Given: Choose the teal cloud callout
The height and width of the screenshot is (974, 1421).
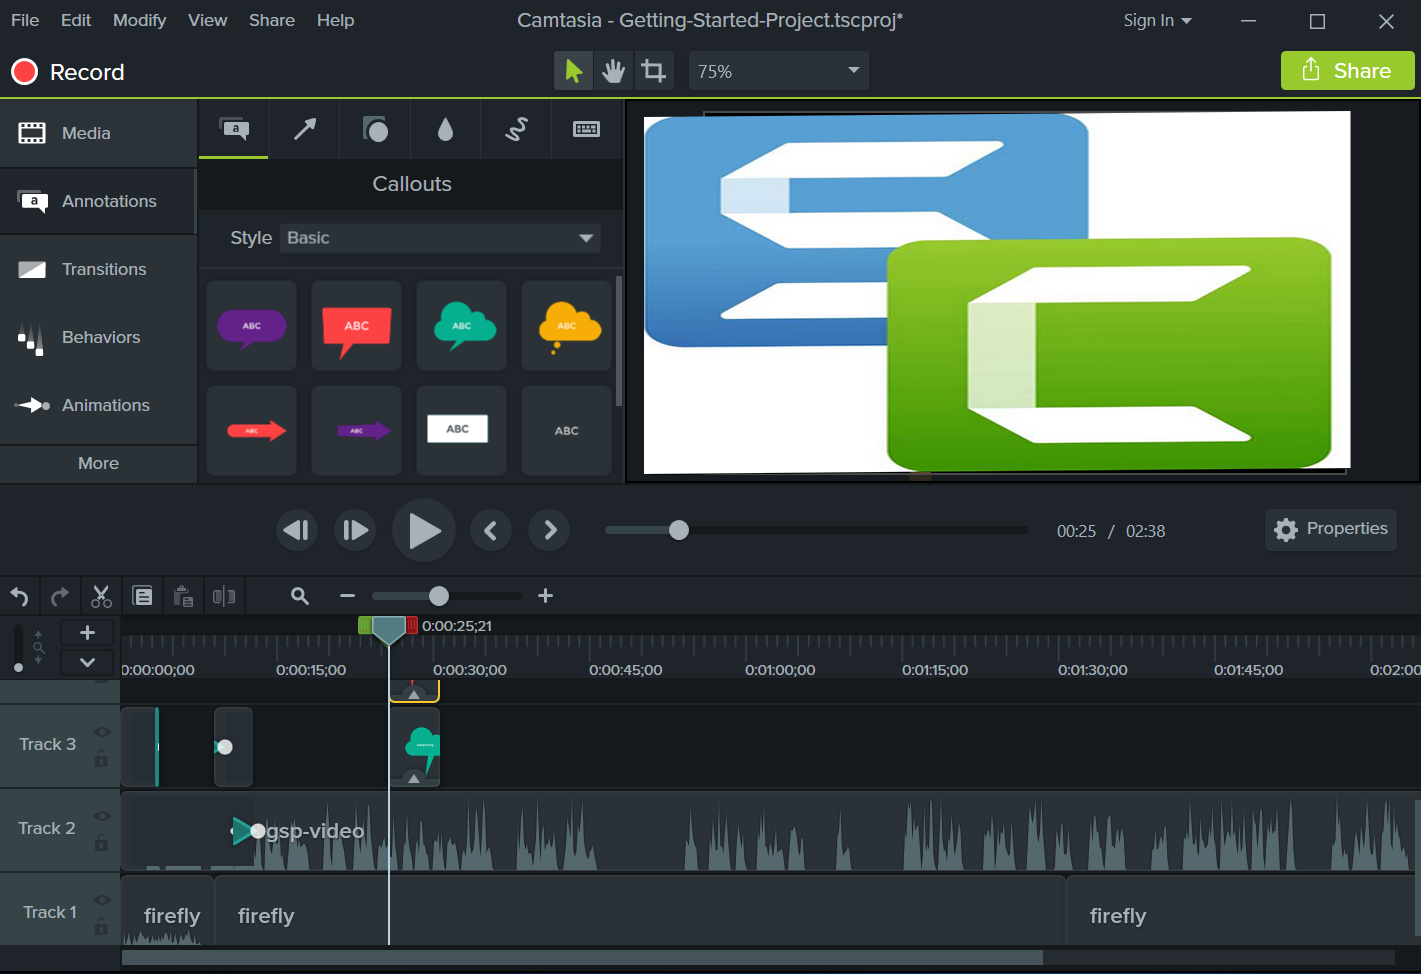Looking at the screenshot, I should pyautogui.click(x=462, y=326).
